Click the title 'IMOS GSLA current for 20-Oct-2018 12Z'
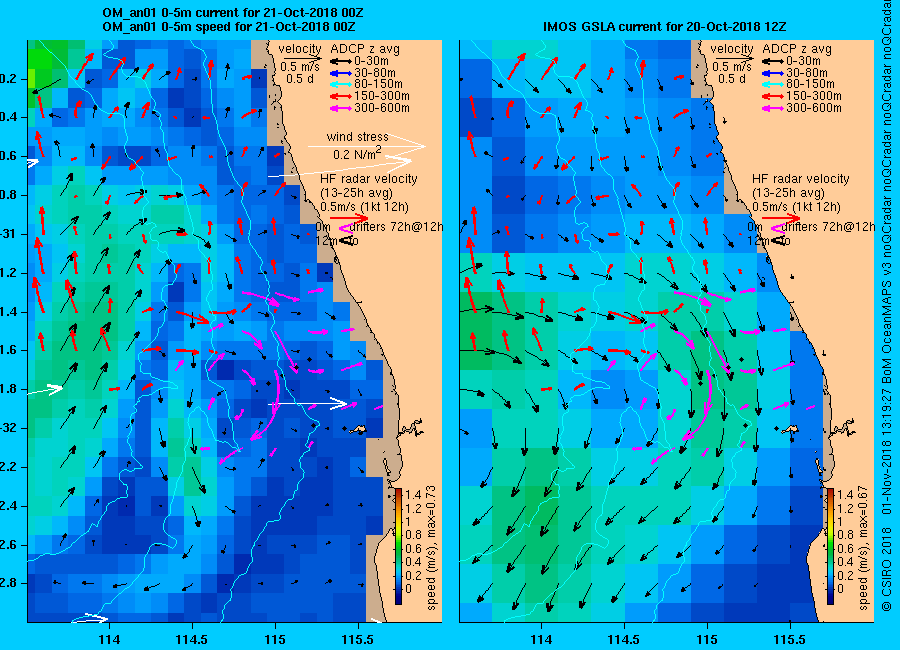900x650 pixels. coord(664,26)
